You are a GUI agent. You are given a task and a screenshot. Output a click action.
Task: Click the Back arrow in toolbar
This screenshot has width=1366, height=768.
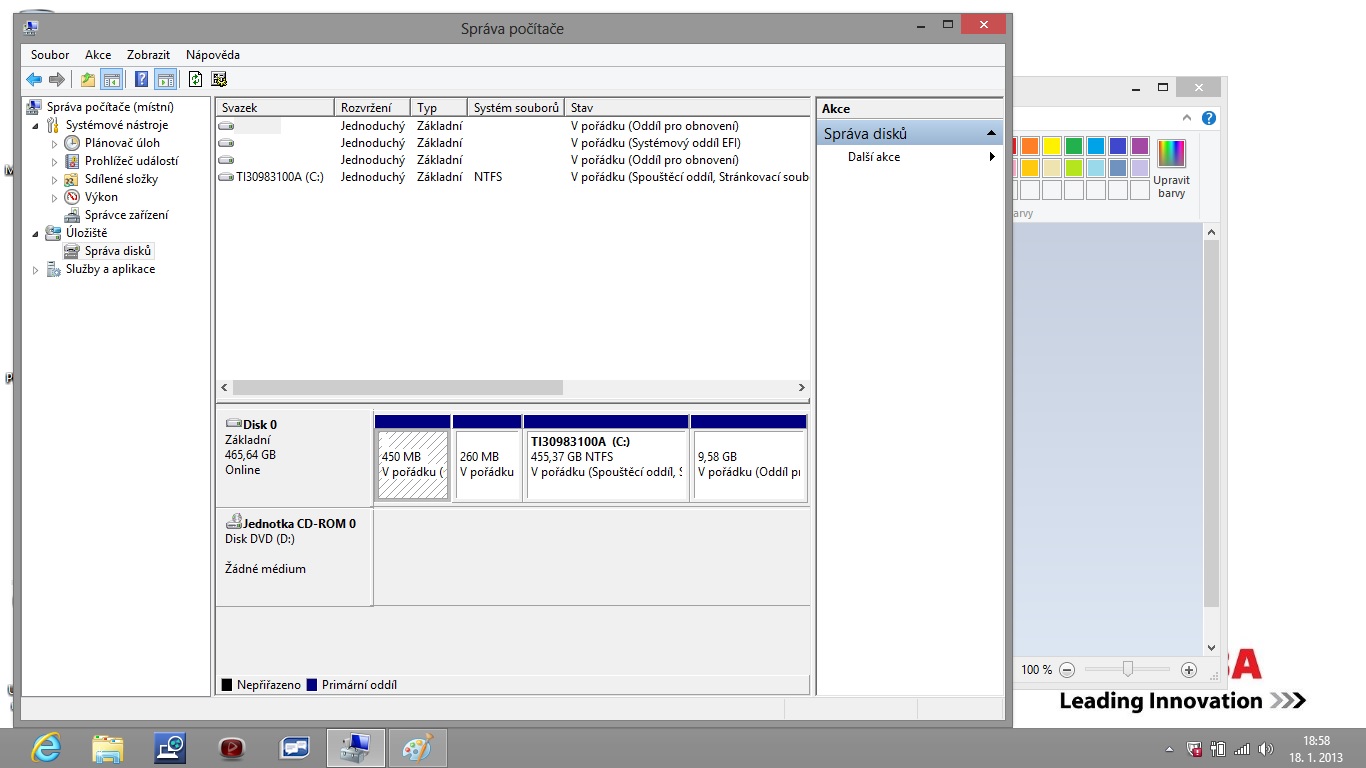pos(34,80)
